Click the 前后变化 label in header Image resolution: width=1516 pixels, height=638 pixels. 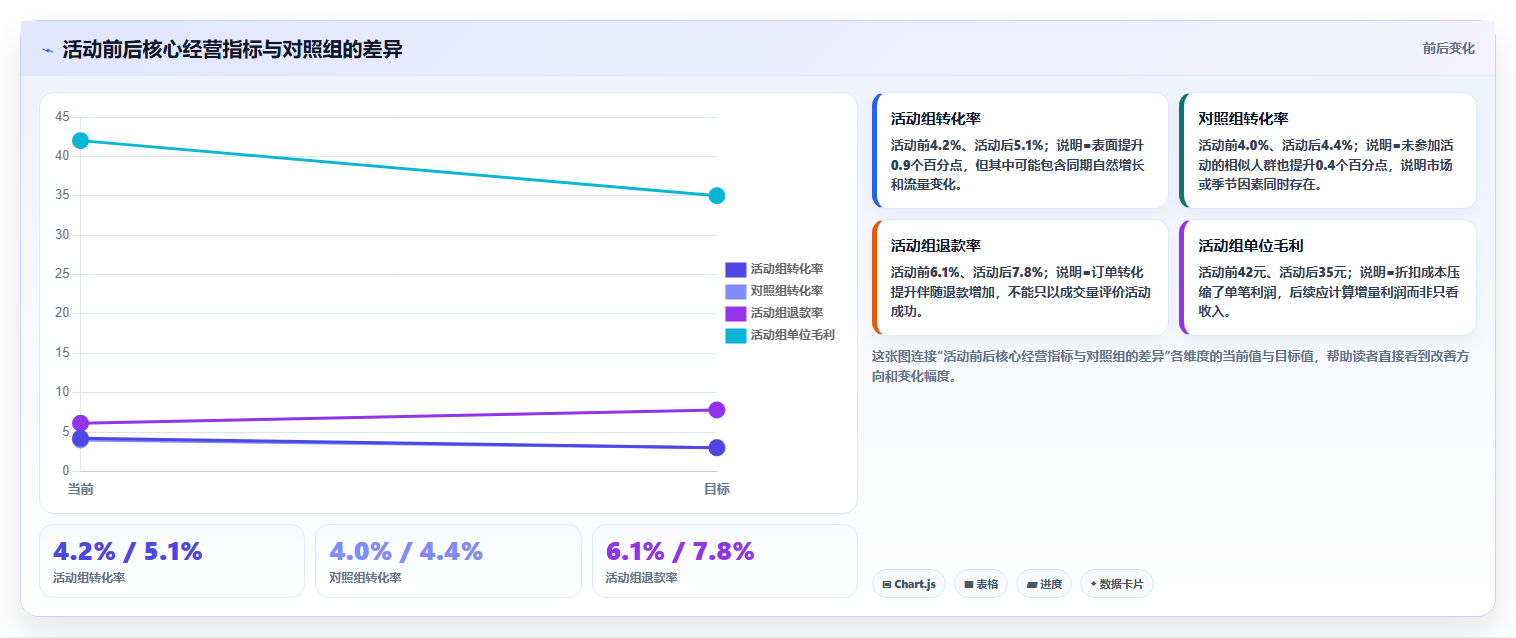1448,48
